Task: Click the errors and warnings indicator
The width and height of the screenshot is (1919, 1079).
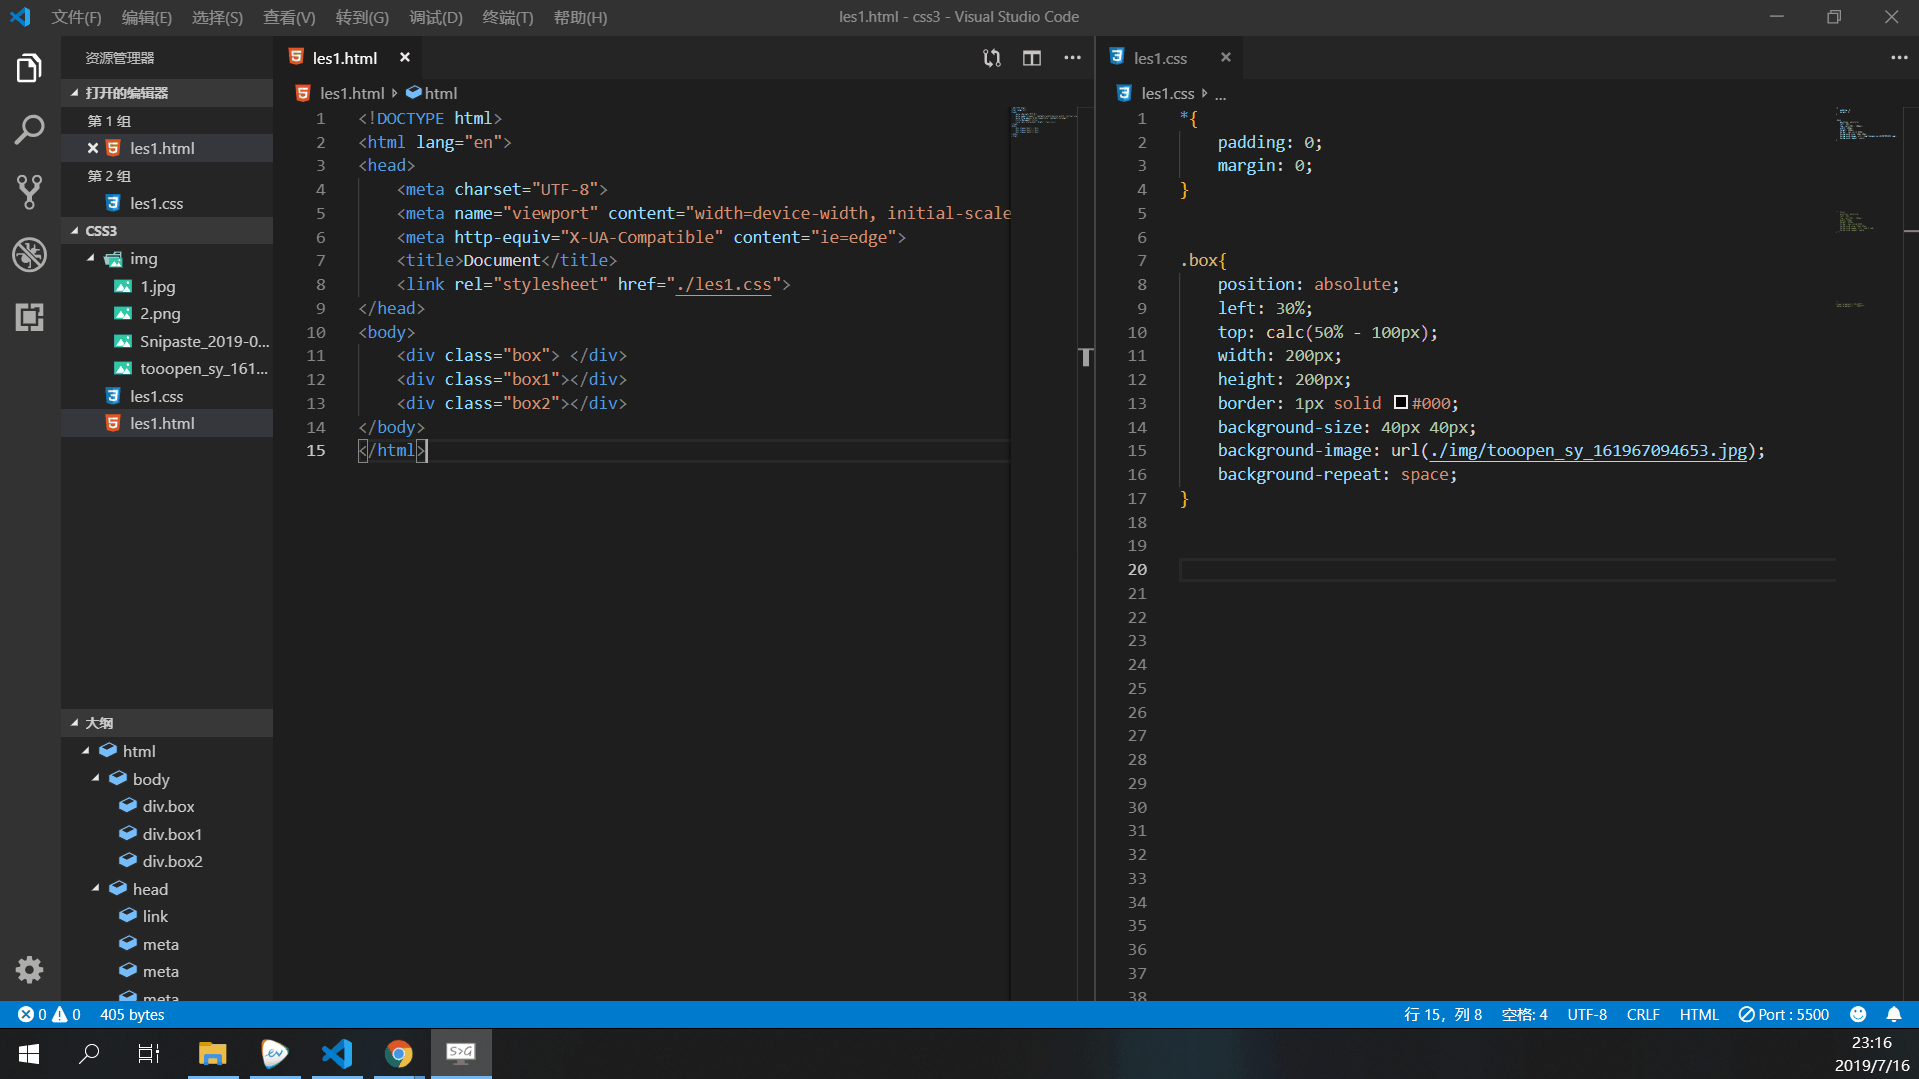Action: [49, 1014]
